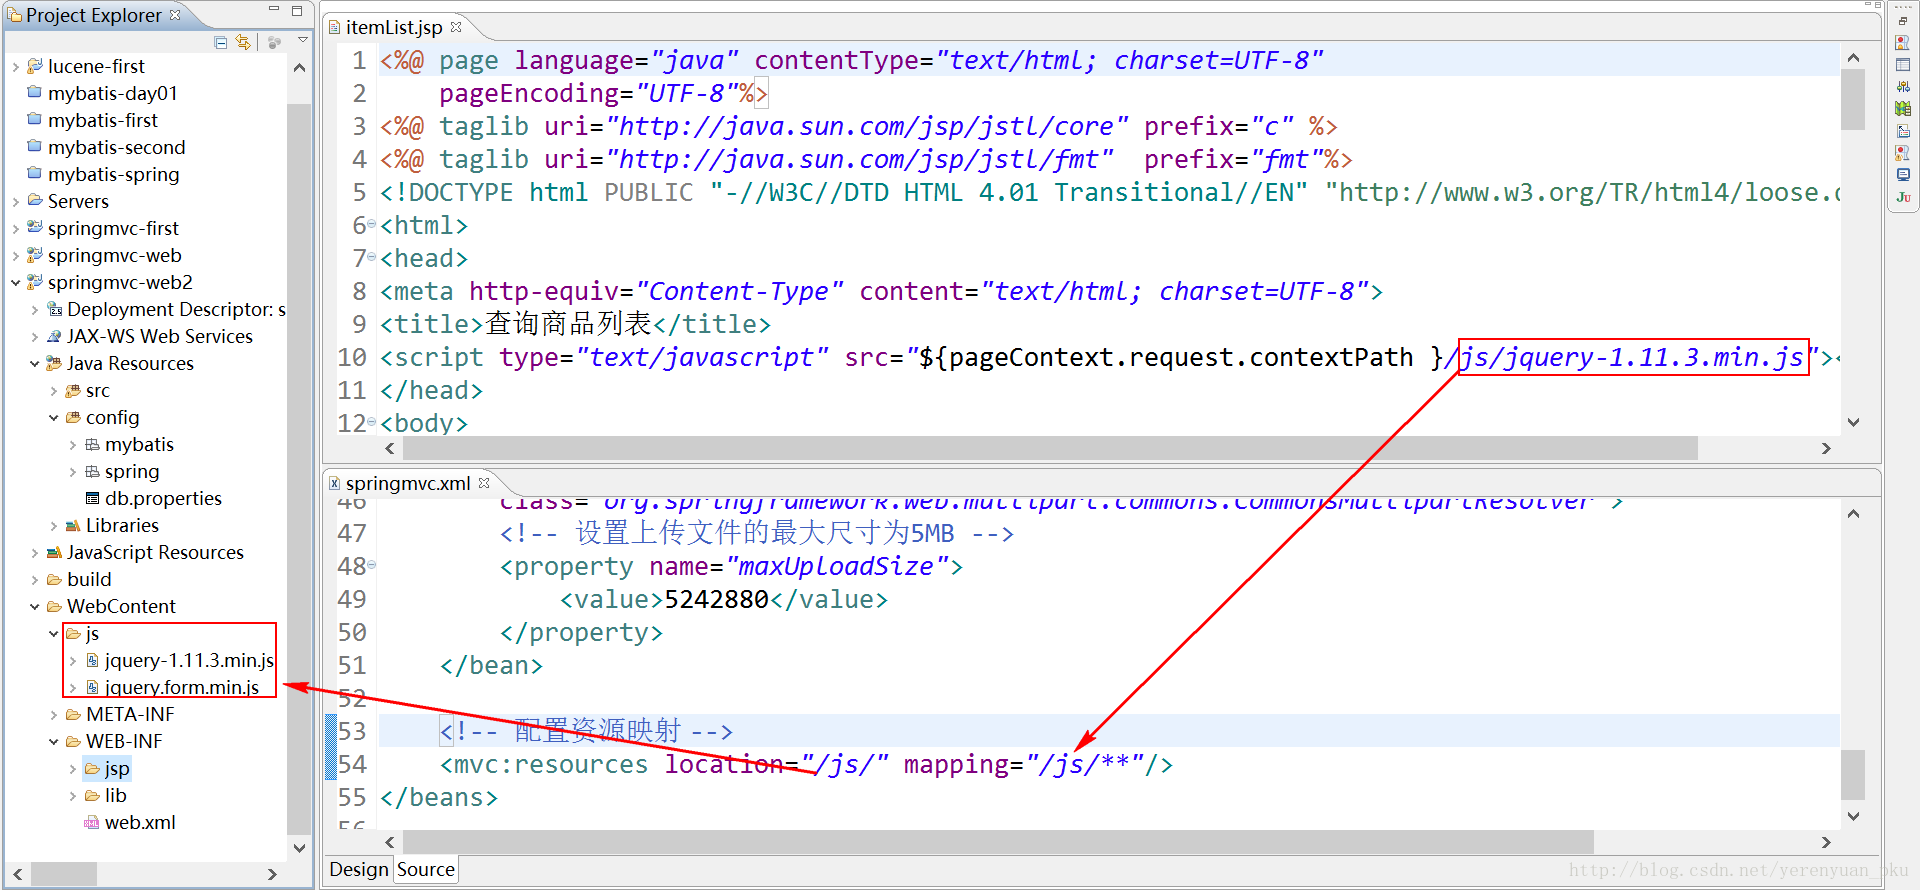Close the itemList.jsp editor tab
The height and width of the screenshot is (890, 1920).
point(456,26)
